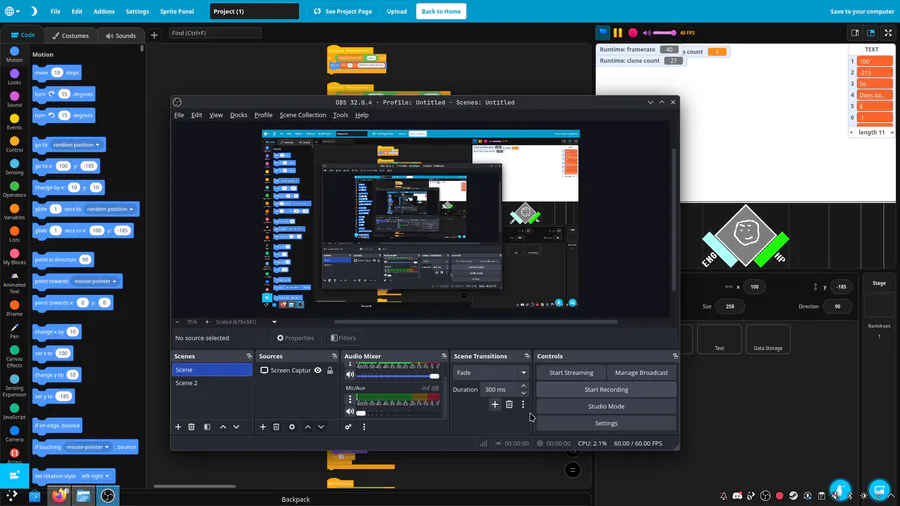
Task: Open go to random position dropdown
Action: coord(76,145)
